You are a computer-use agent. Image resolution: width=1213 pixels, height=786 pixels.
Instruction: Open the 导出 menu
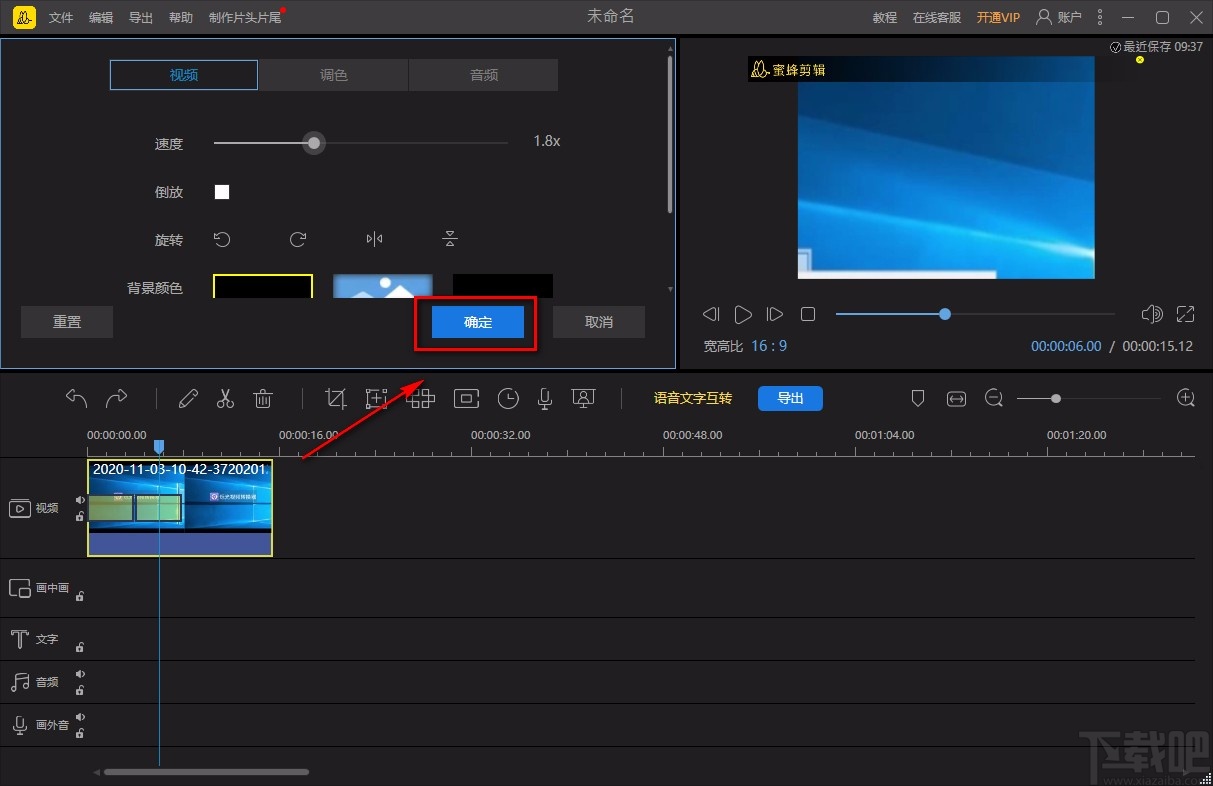141,18
